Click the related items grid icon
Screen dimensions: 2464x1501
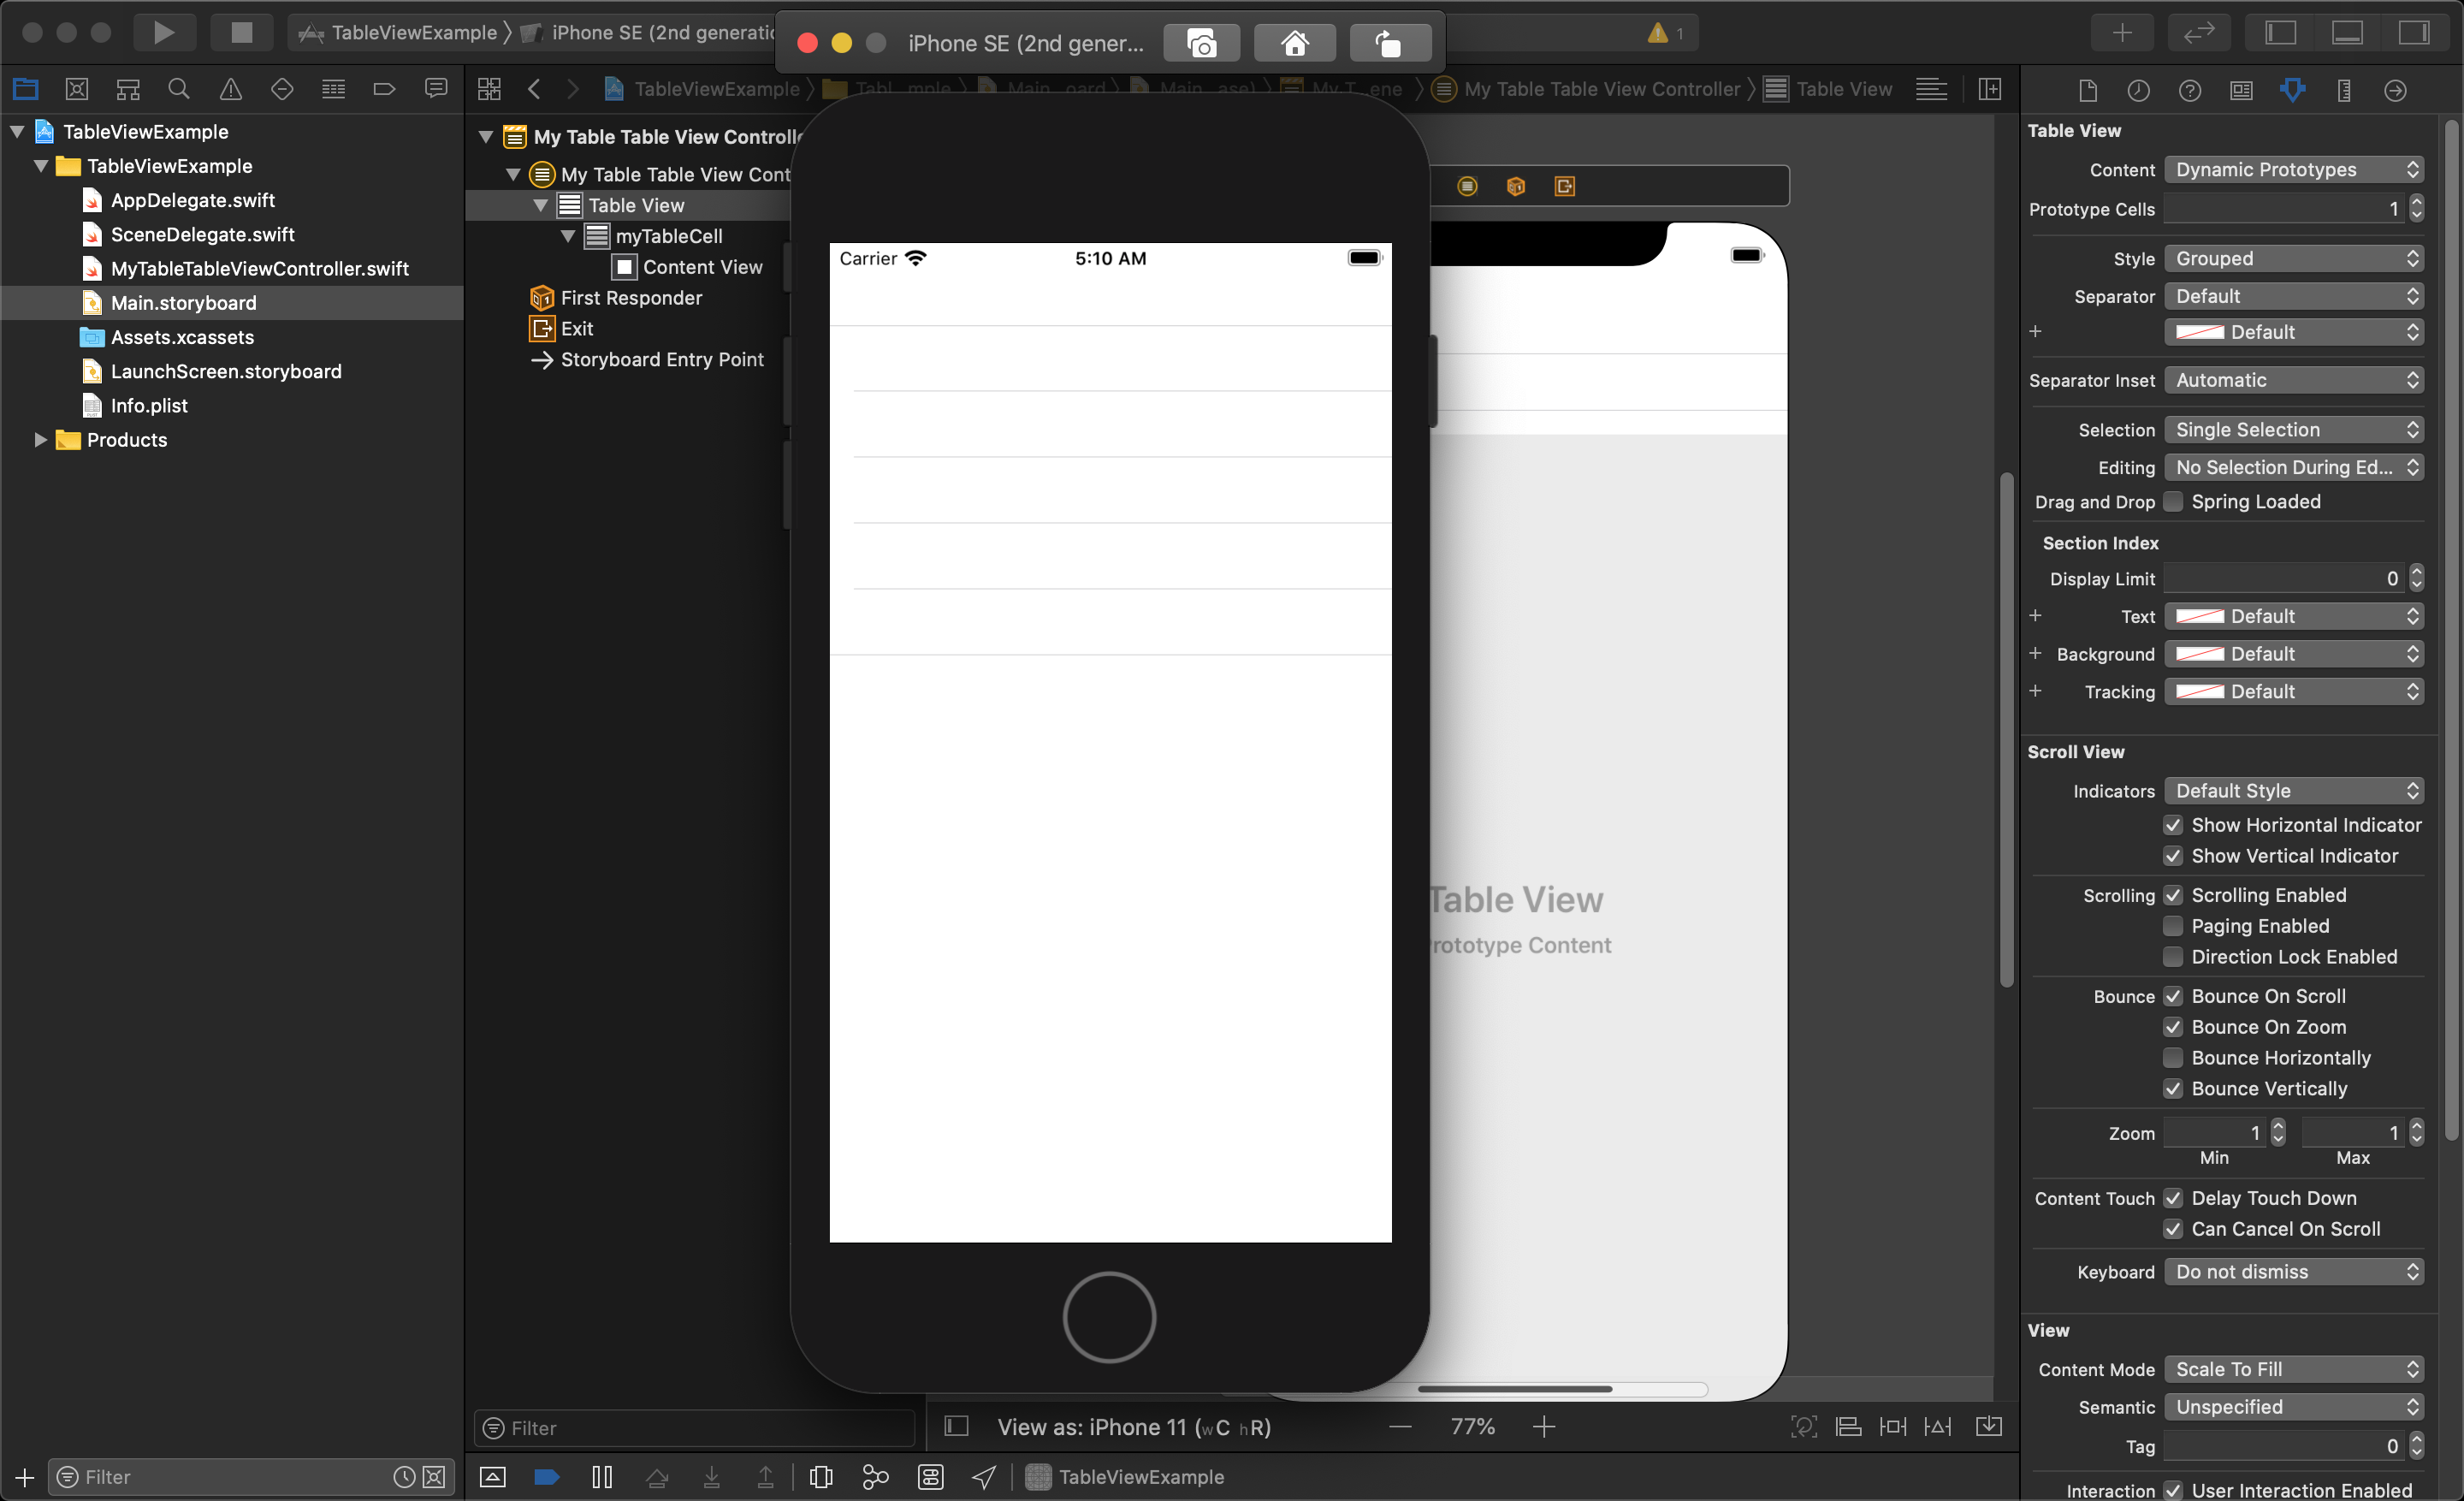pos(489,89)
